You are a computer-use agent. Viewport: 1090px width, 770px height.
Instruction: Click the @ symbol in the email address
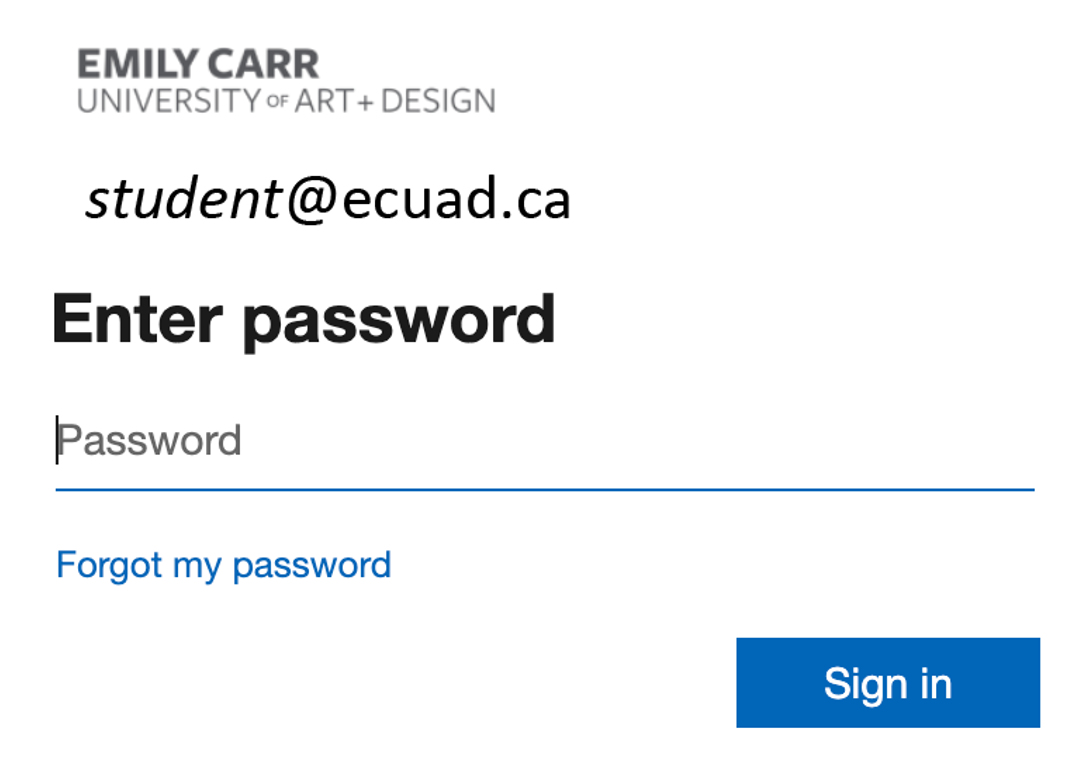pyautogui.click(x=312, y=199)
